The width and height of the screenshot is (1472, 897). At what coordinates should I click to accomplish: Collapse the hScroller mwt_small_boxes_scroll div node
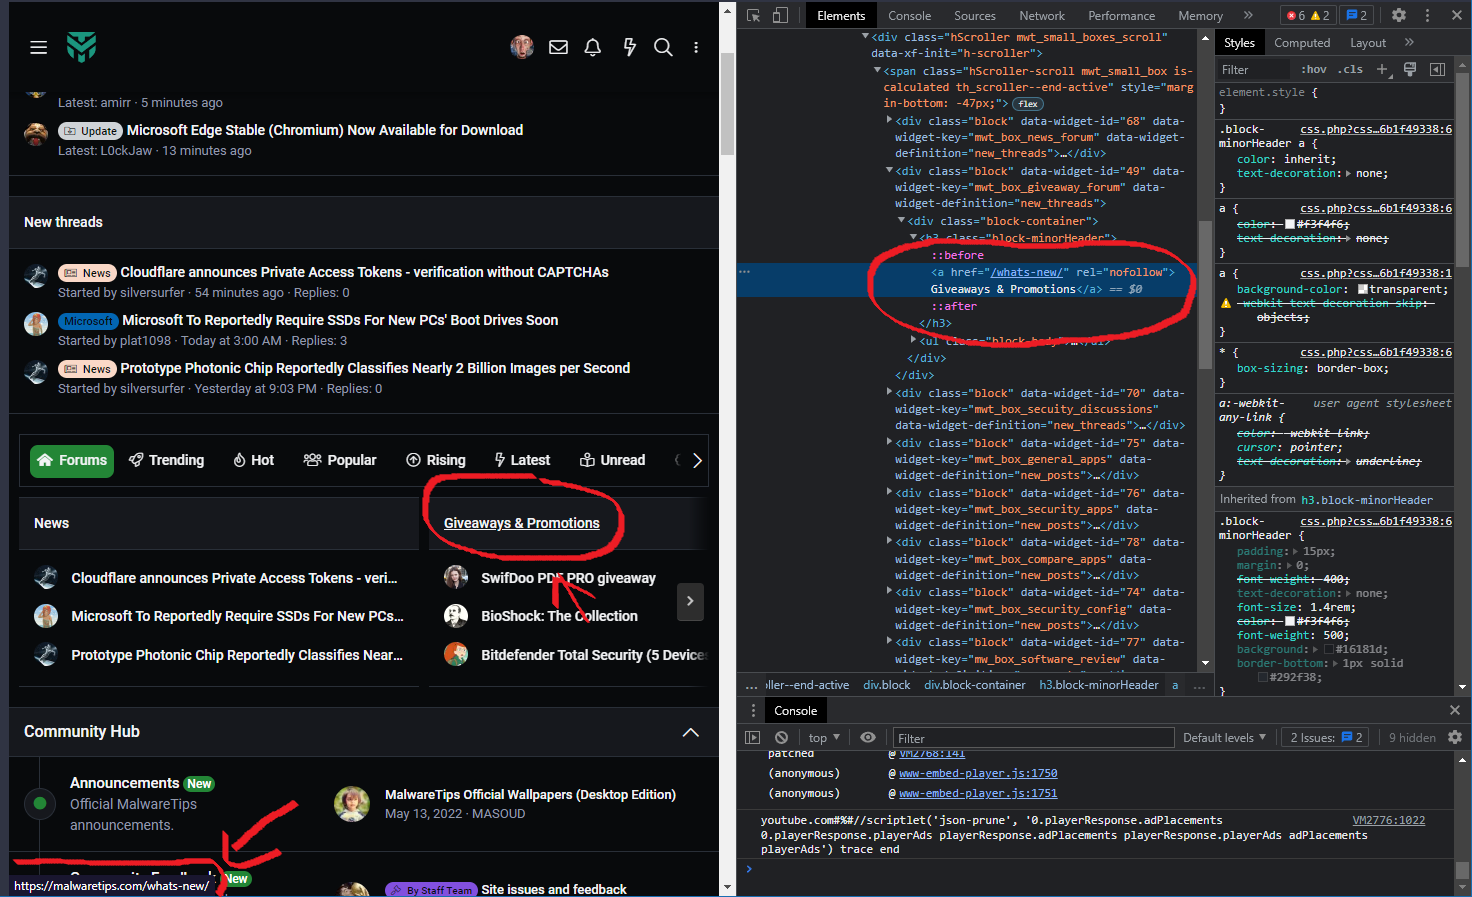pos(865,36)
